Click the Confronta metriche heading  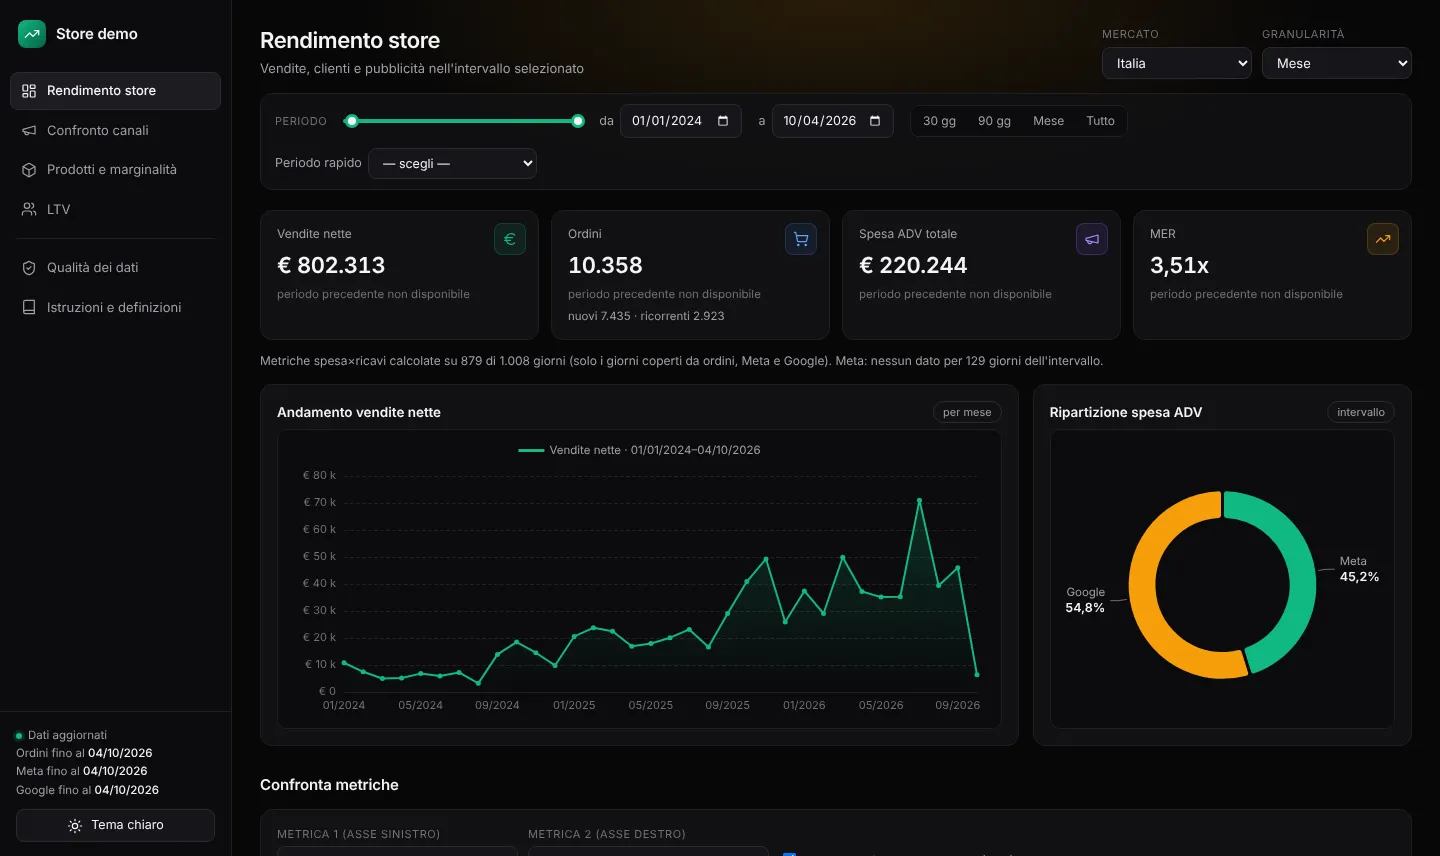pyautogui.click(x=329, y=785)
